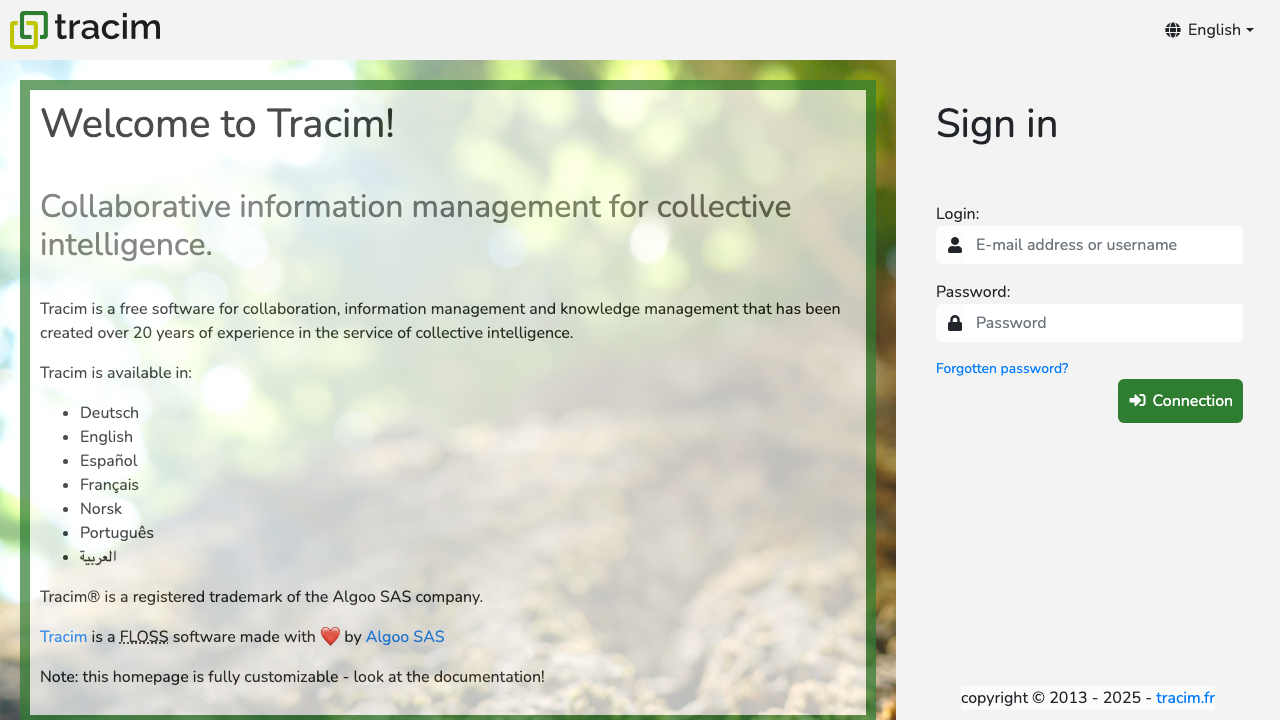Click the Français list item
Viewport: 1280px width, 720px height.
point(109,485)
